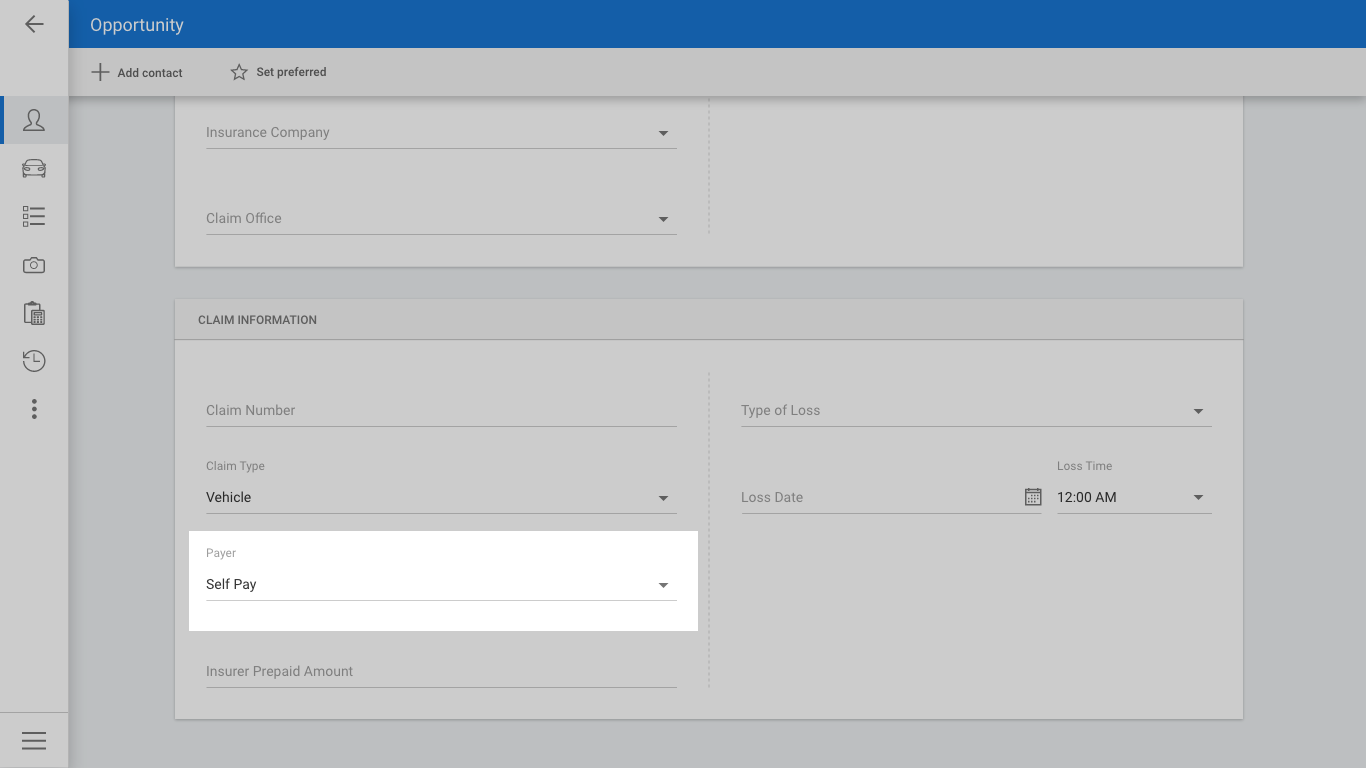
Task: Click the Claim Number input field
Action: pyautogui.click(x=441, y=411)
